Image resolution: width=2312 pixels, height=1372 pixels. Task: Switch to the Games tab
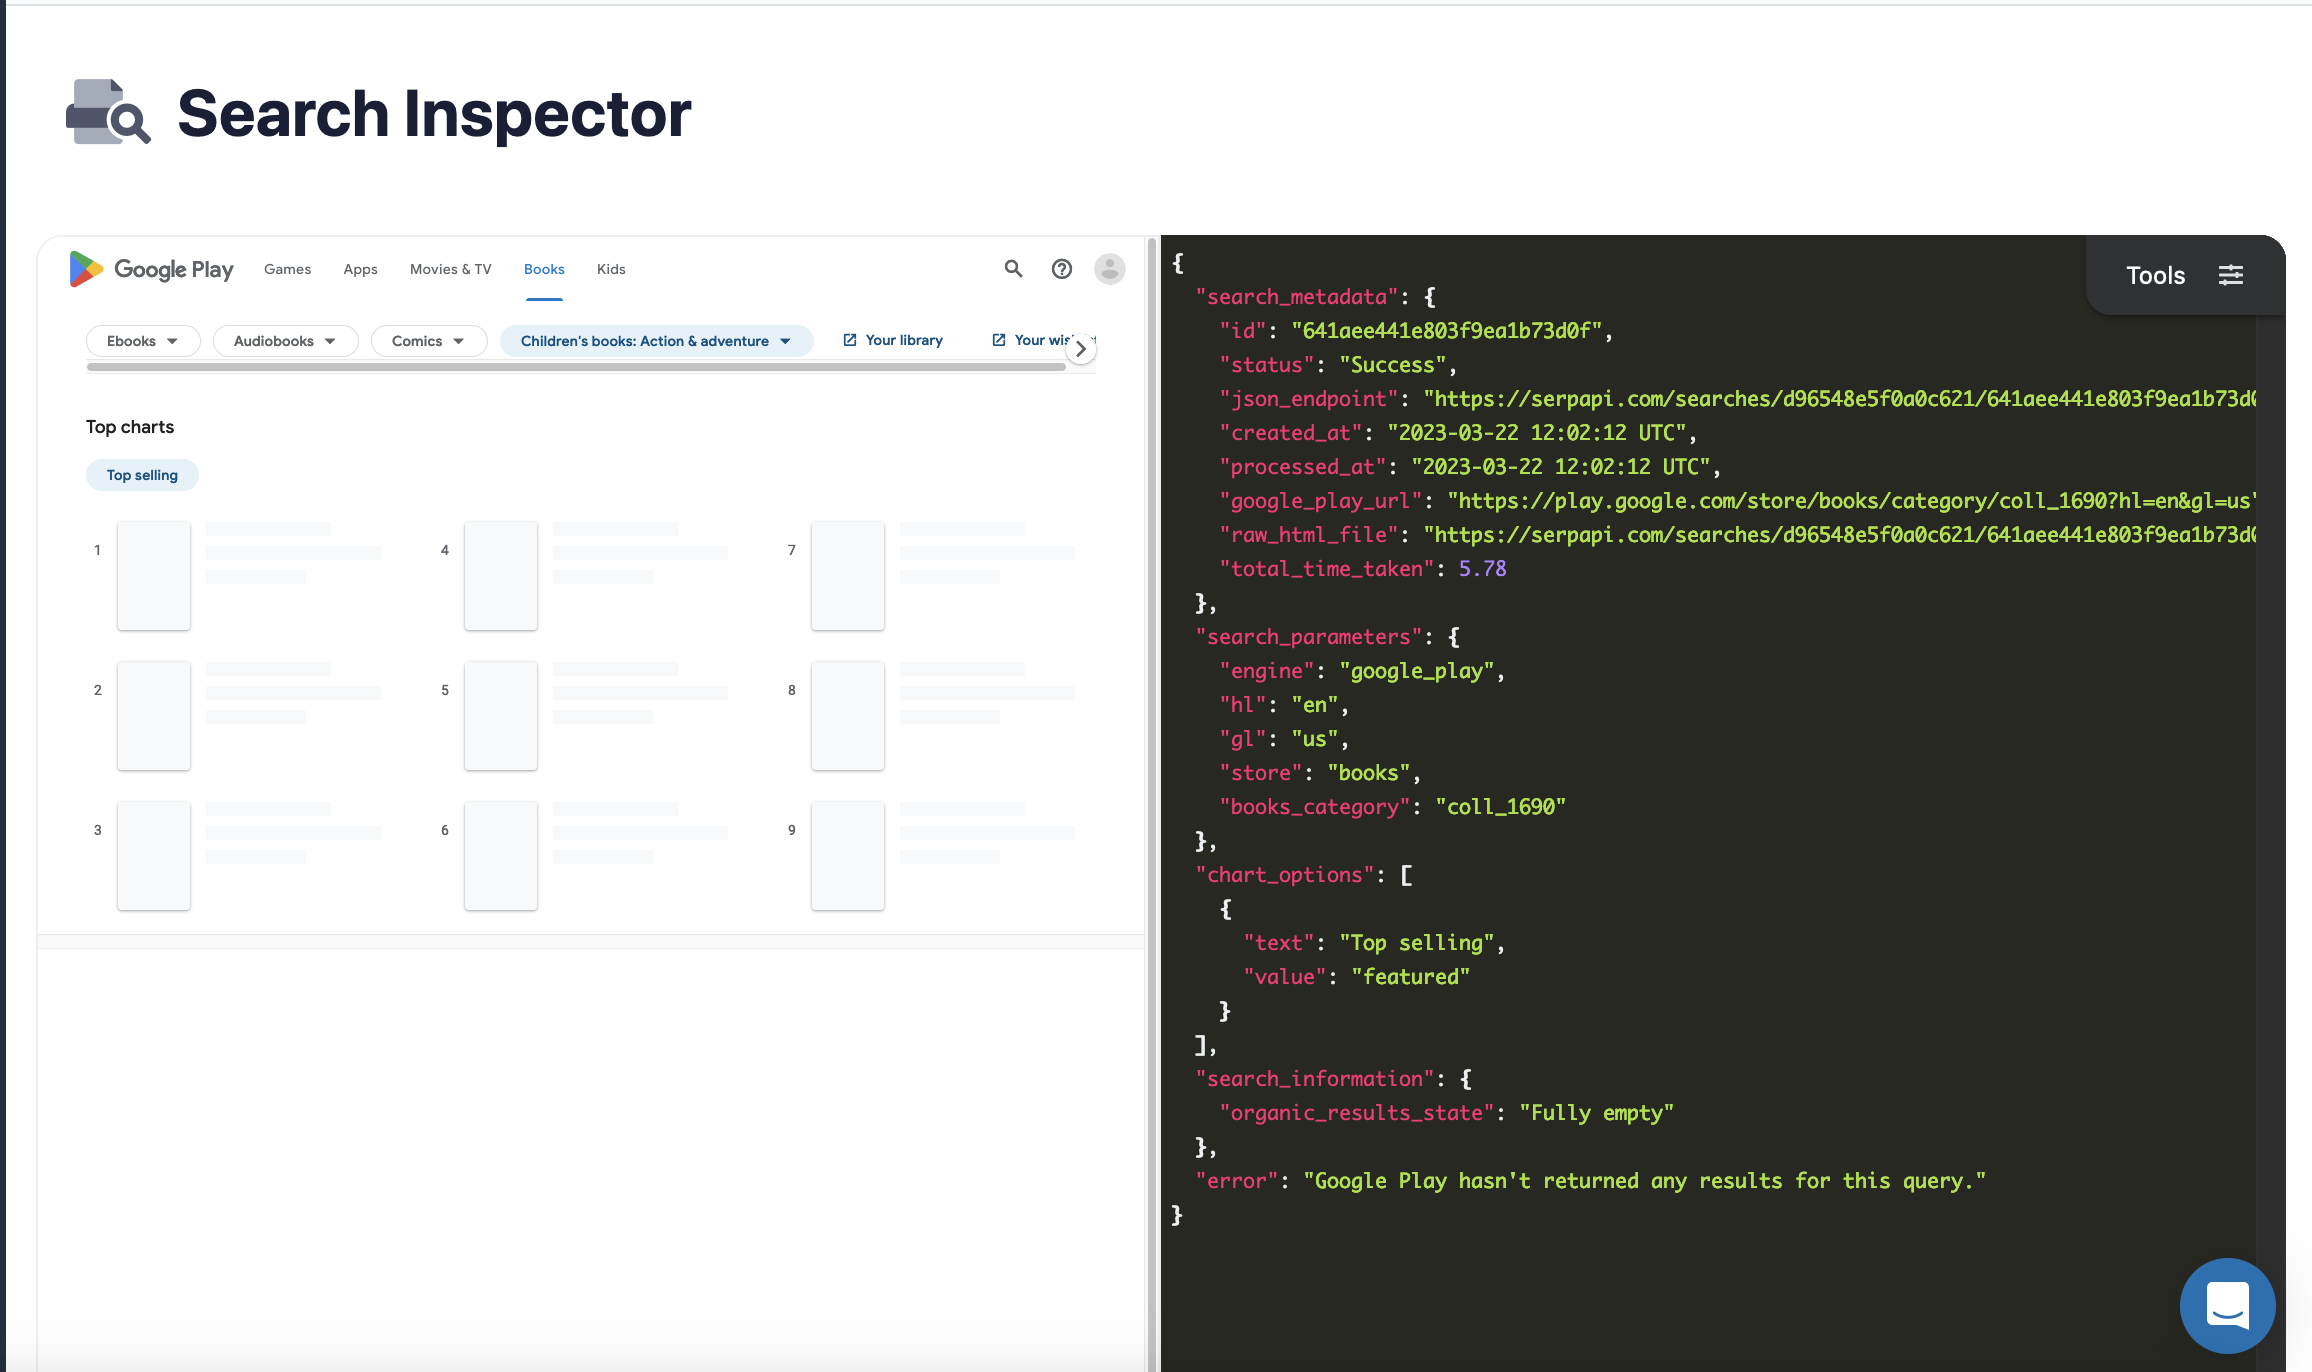pos(287,269)
